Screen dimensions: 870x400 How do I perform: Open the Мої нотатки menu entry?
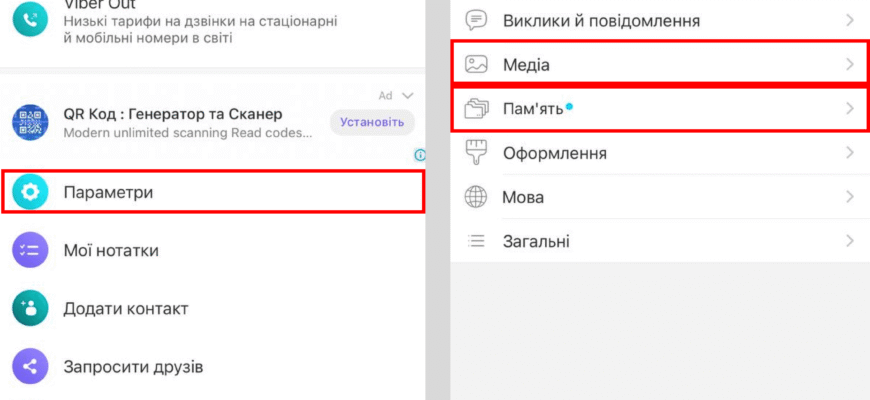click(x=214, y=250)
